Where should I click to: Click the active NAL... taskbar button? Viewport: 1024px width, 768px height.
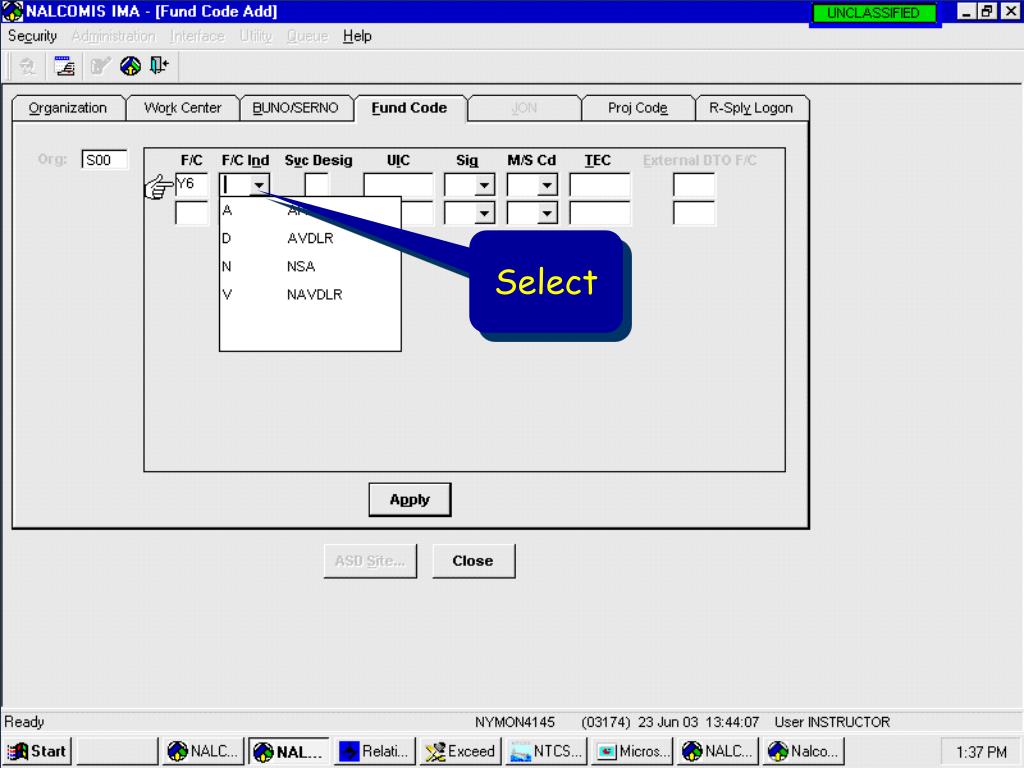290,751
